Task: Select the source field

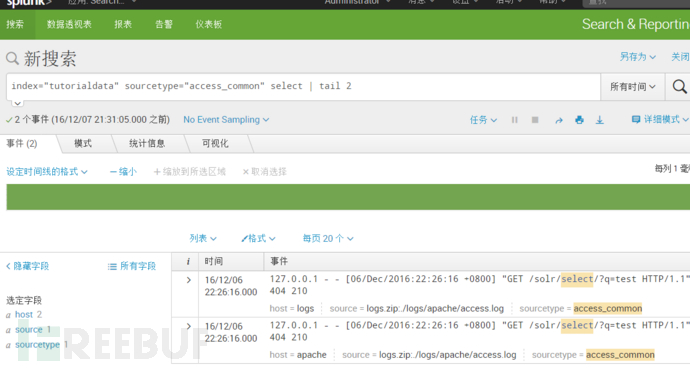Action: (x=29, y=329)
